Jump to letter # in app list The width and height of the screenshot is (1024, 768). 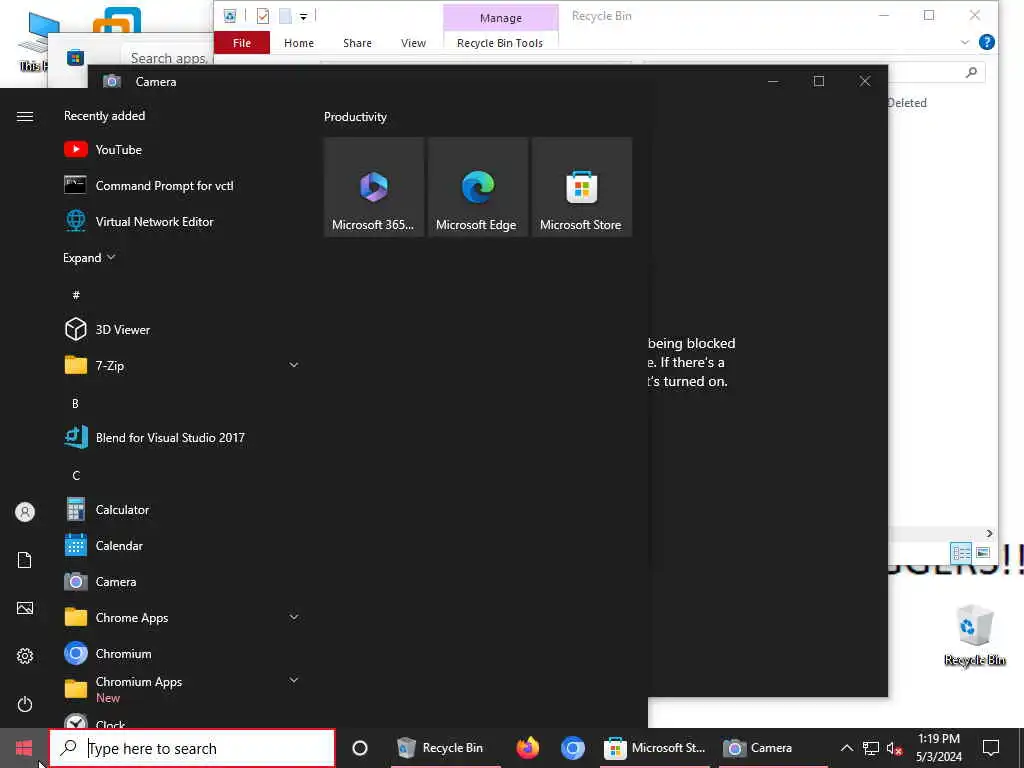click(76, 295)
